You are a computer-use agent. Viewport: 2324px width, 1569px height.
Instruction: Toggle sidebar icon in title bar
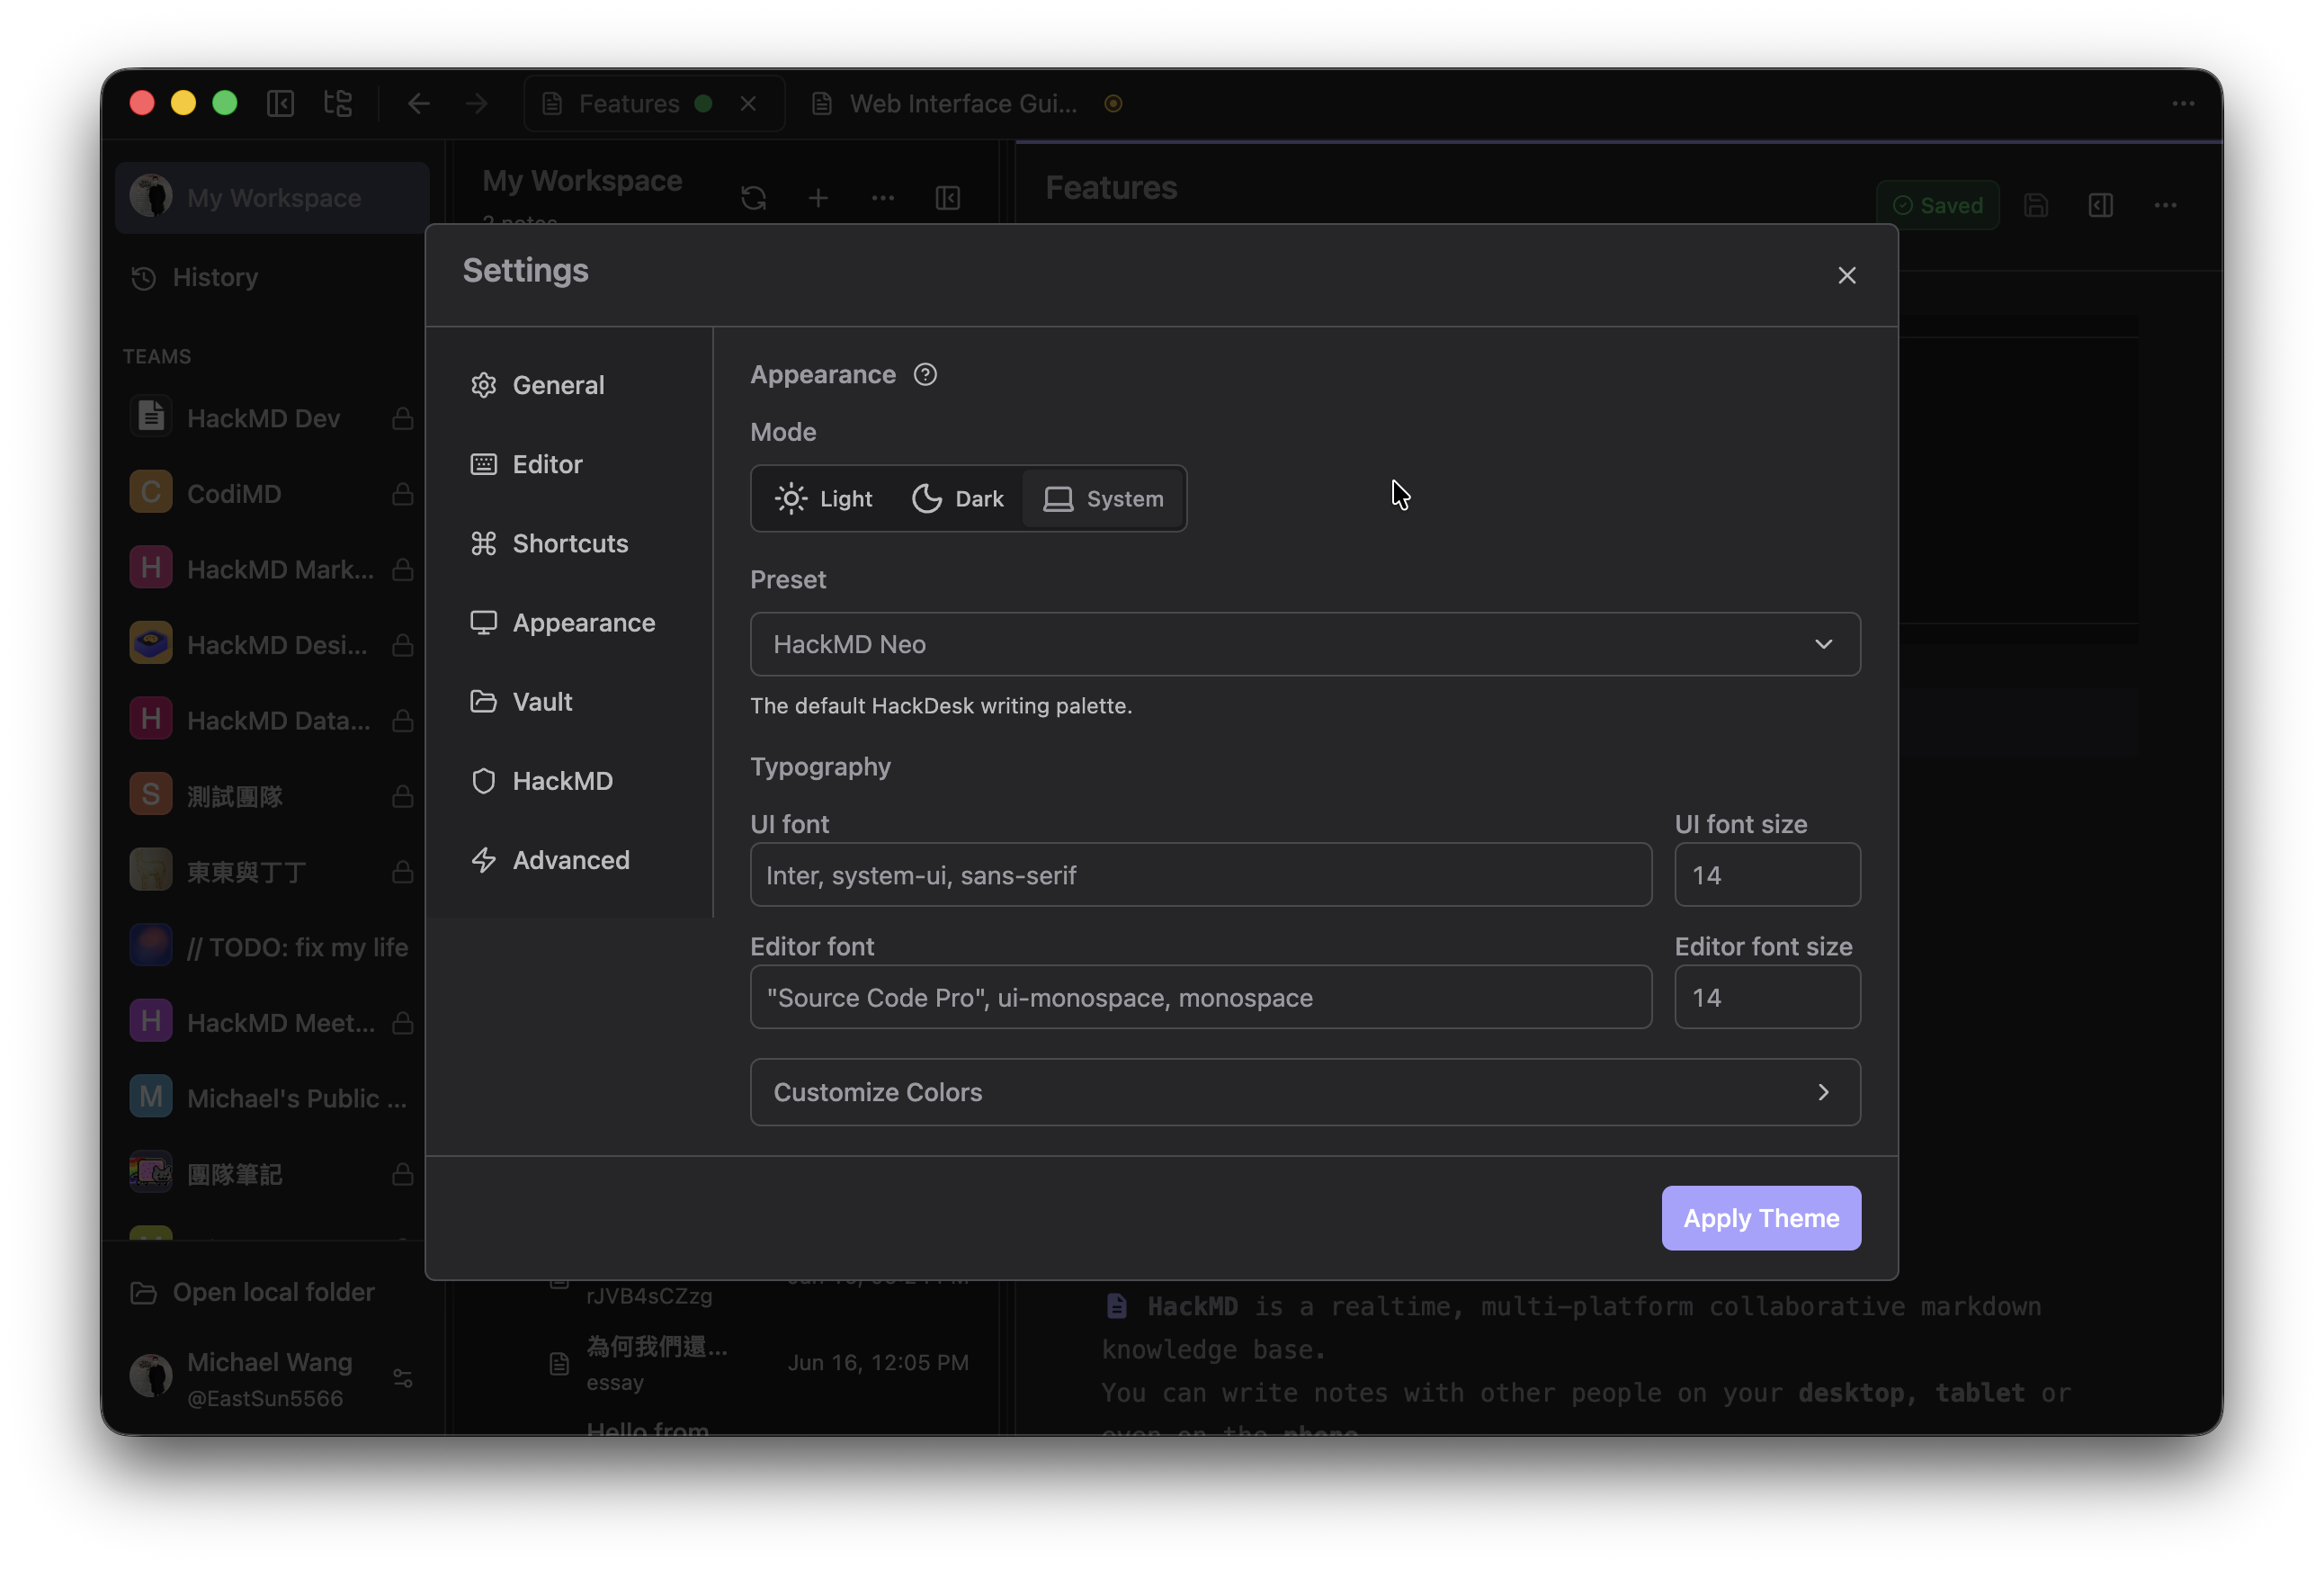tap(280, 103)
